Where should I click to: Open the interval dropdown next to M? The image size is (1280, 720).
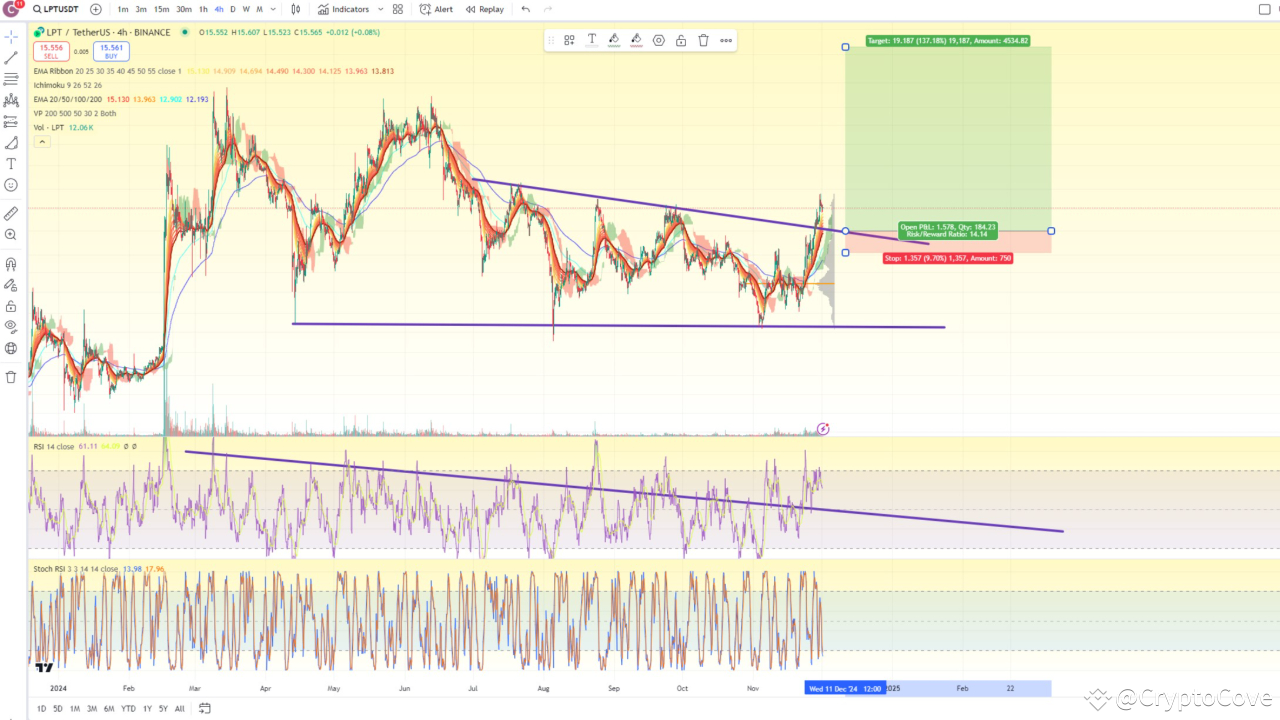(271, 9)
